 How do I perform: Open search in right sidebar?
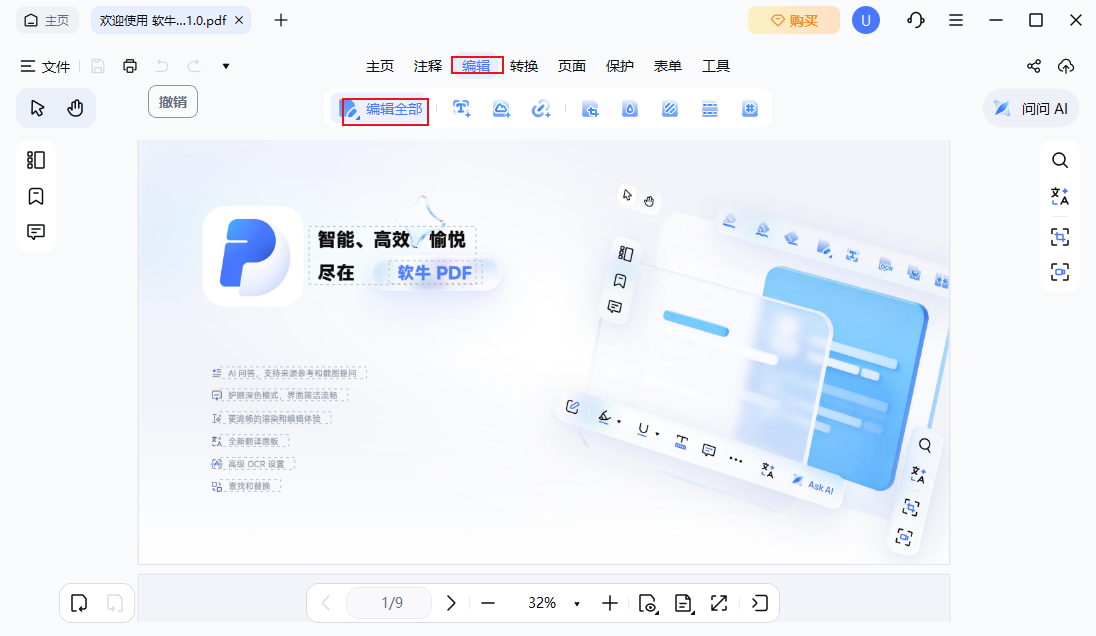pos(1060,160)
